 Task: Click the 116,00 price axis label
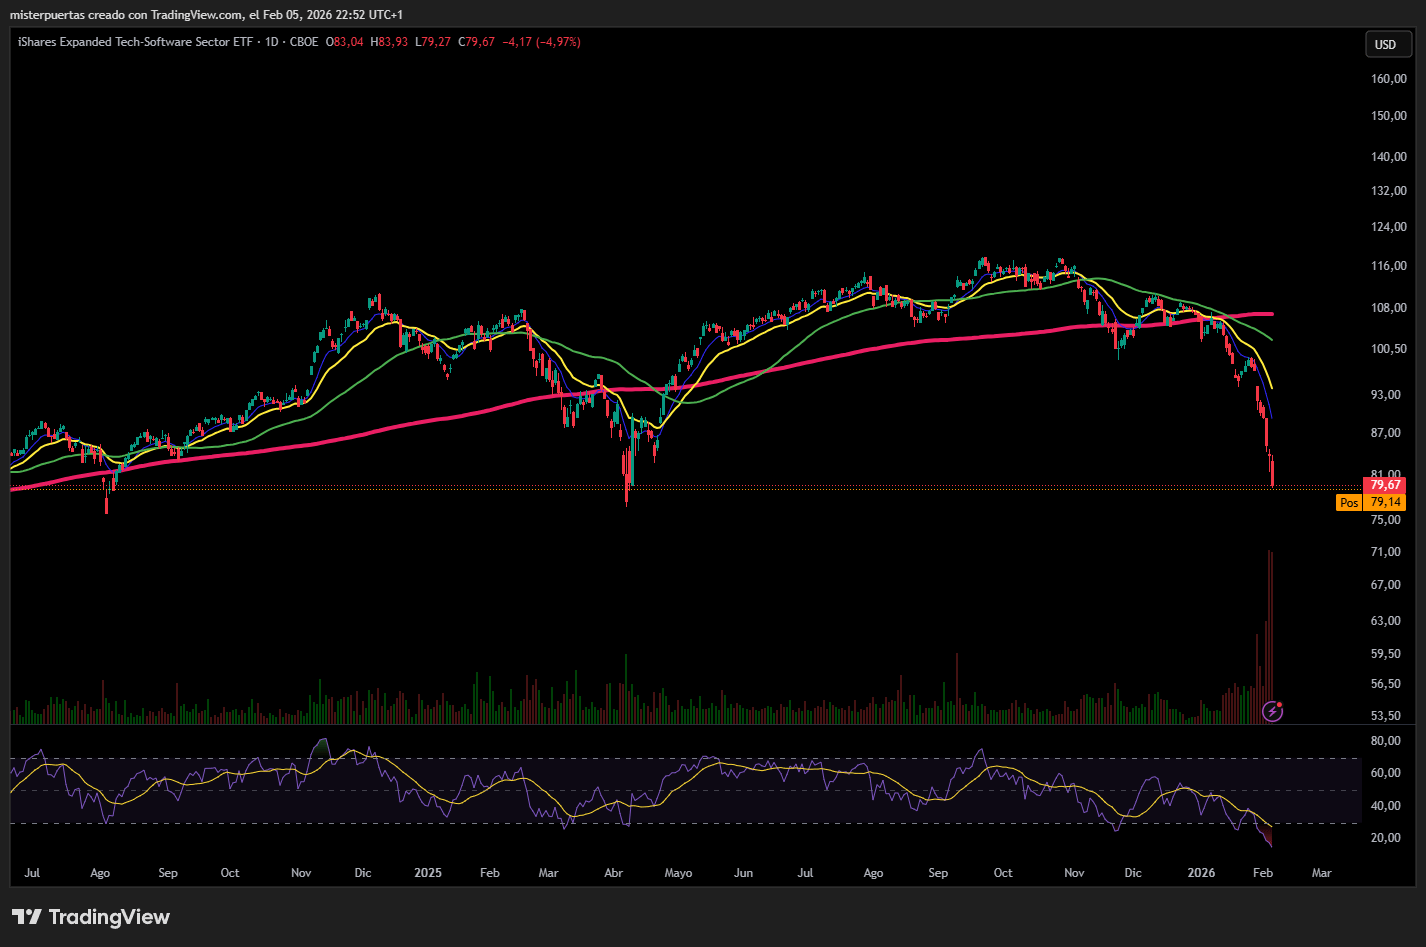1389,266
